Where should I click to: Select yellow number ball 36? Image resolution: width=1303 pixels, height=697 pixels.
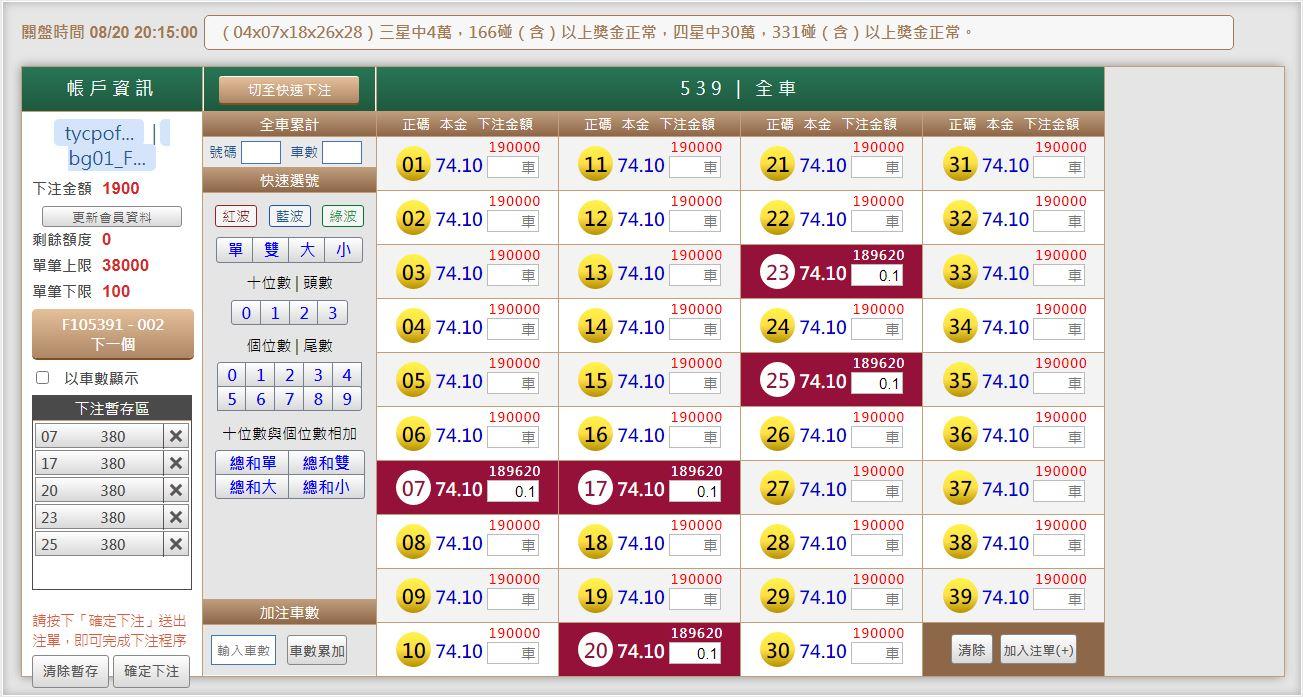click(x=960, y=435)
